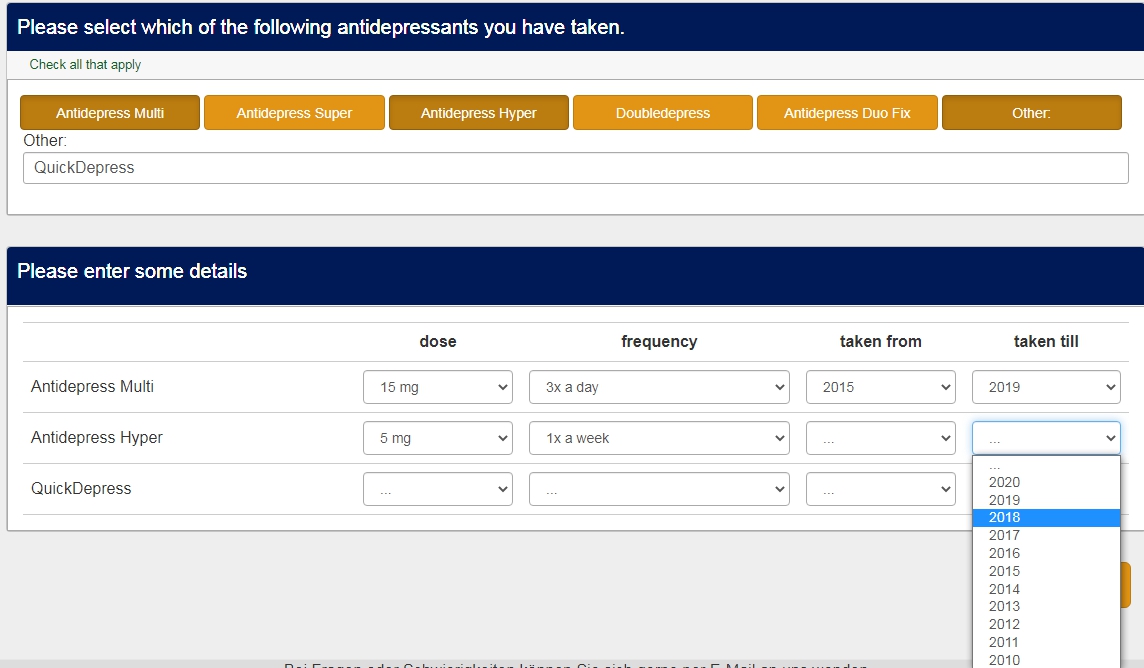Toggle the Antidepress Hyper option
The width and height of the screenshot is (1144, 668).
click(x=478, y=113)
